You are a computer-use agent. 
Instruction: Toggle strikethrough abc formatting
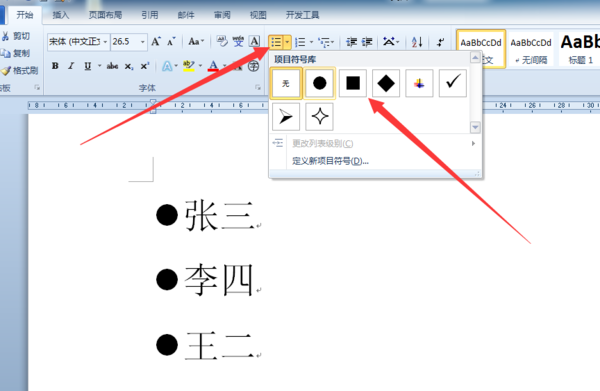coord(112,66)
